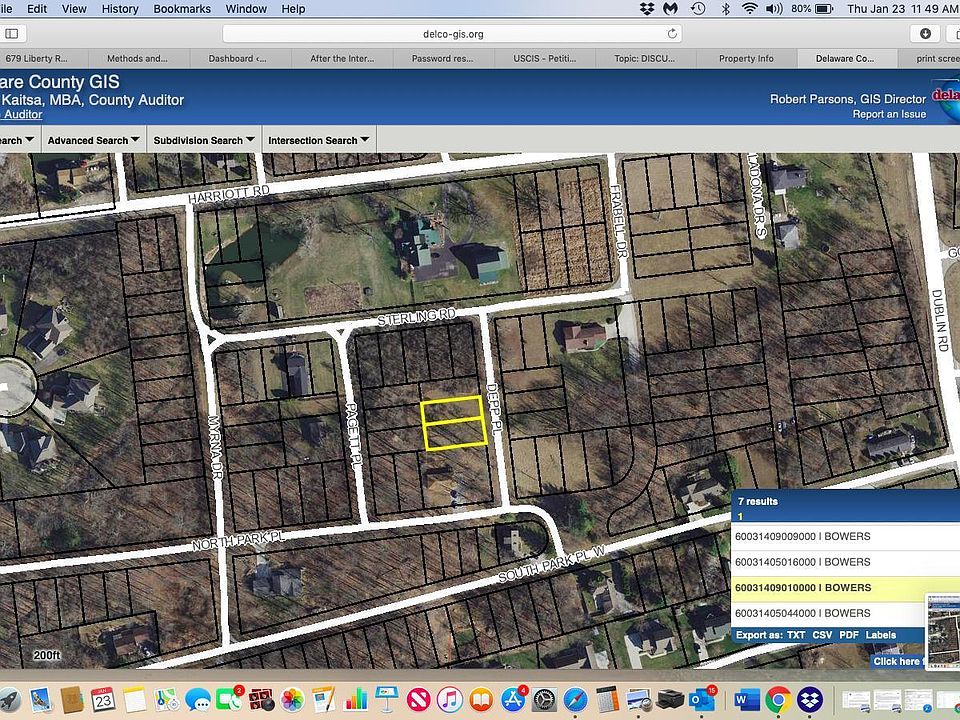Screen dimensions: 960x720
Task: Select result 60031405016000 BOWERS
Action: pyautogui.click(x=846, y=562)
